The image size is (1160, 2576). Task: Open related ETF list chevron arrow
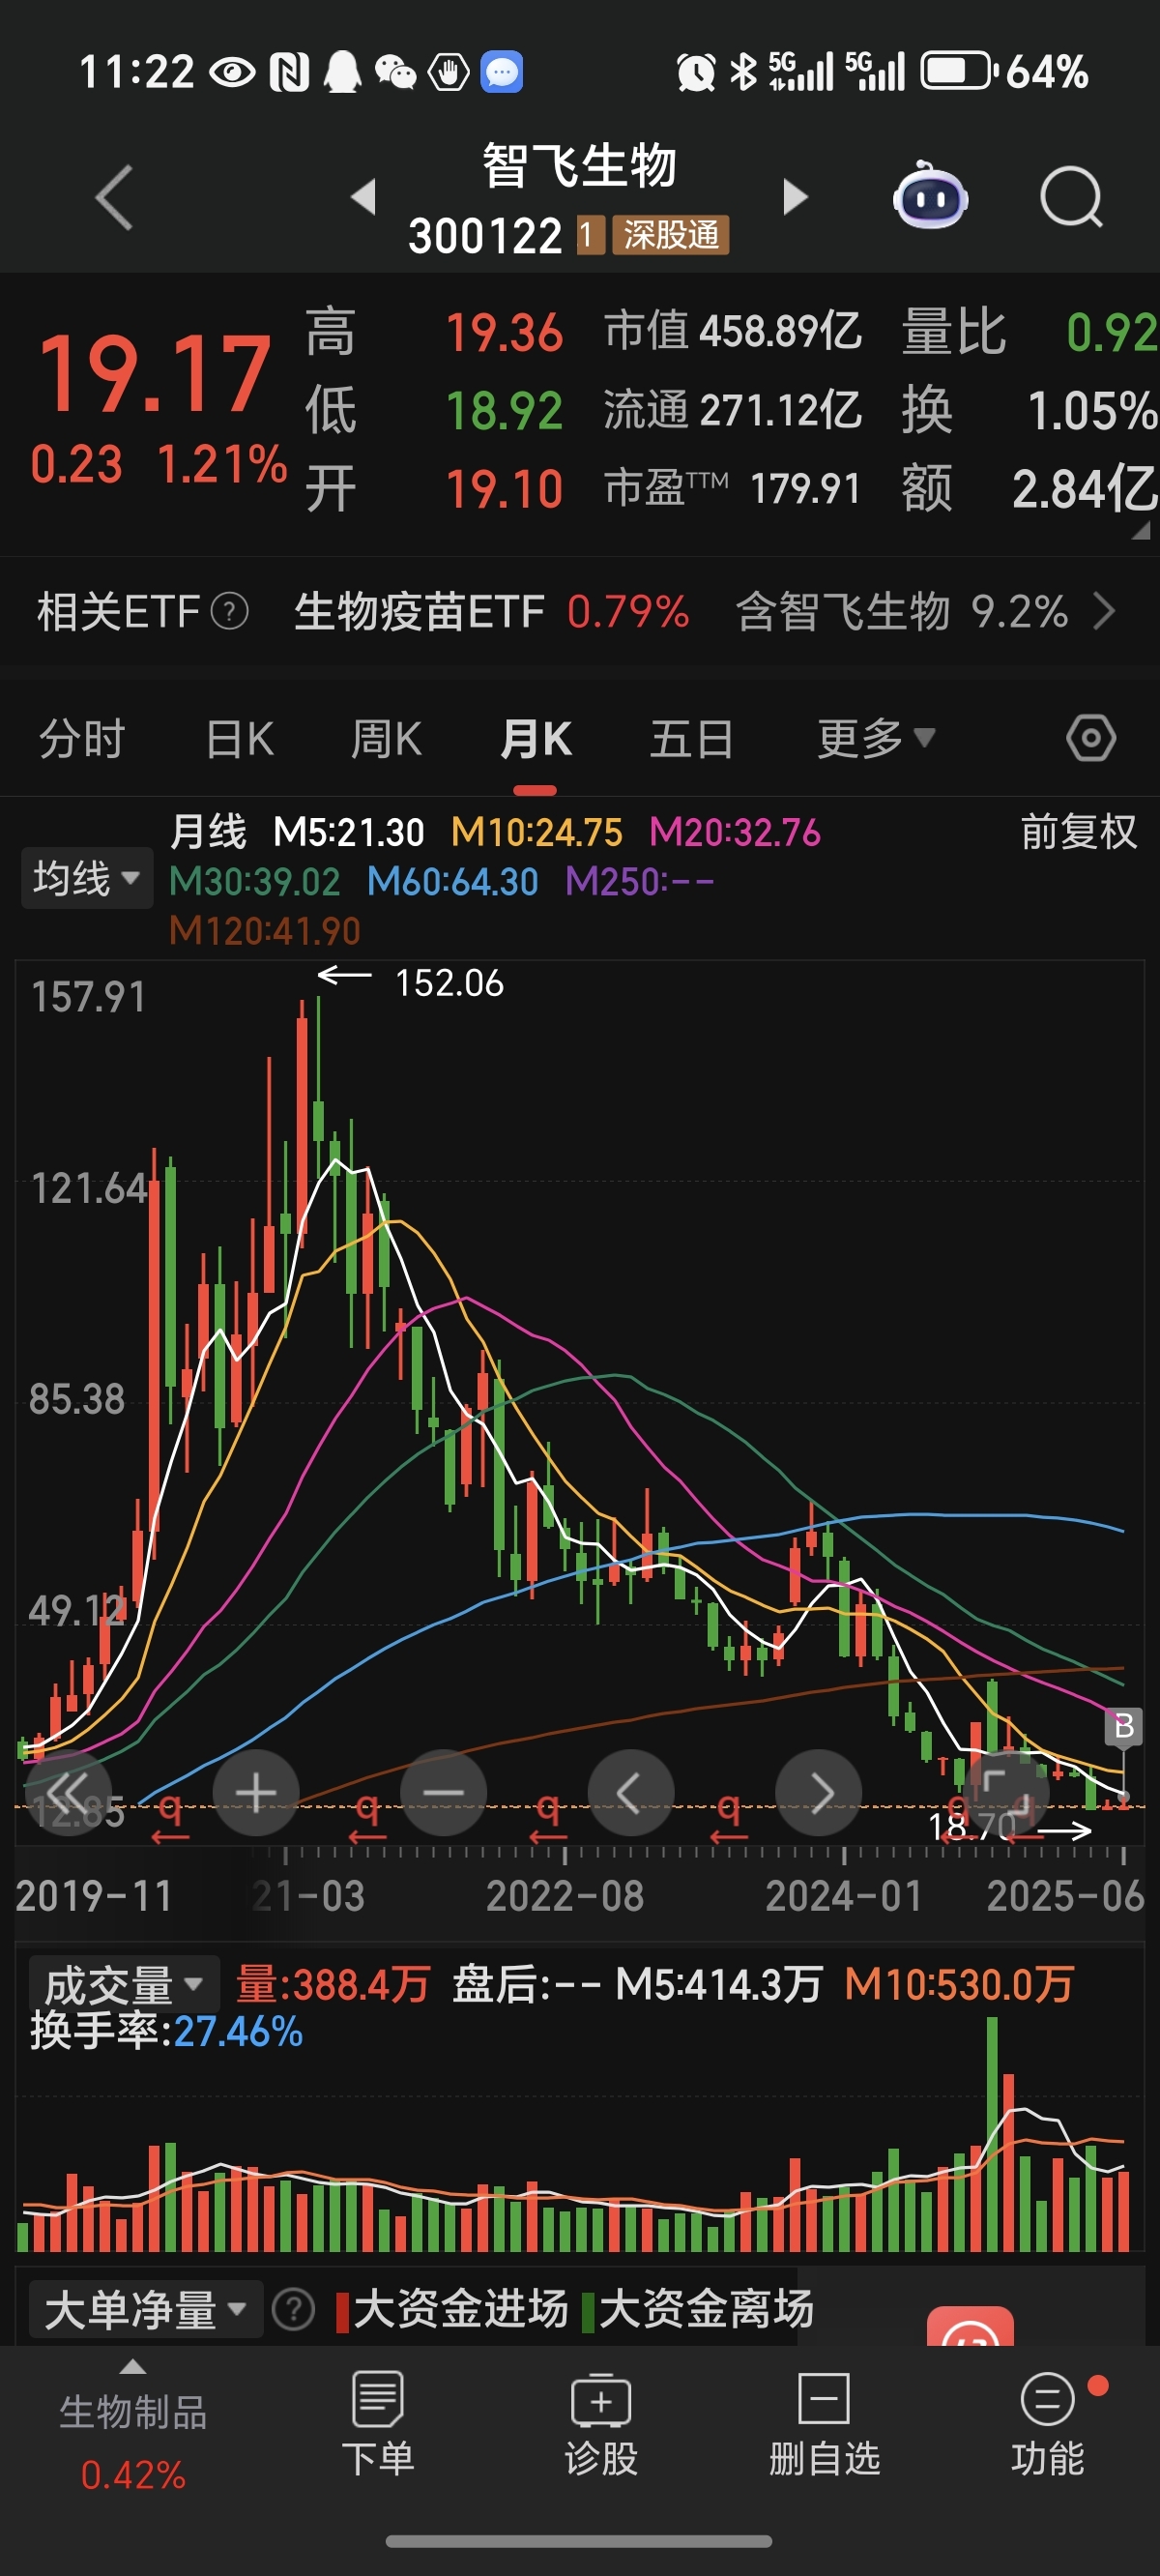pyautogui.click(x=1103, y=611)
